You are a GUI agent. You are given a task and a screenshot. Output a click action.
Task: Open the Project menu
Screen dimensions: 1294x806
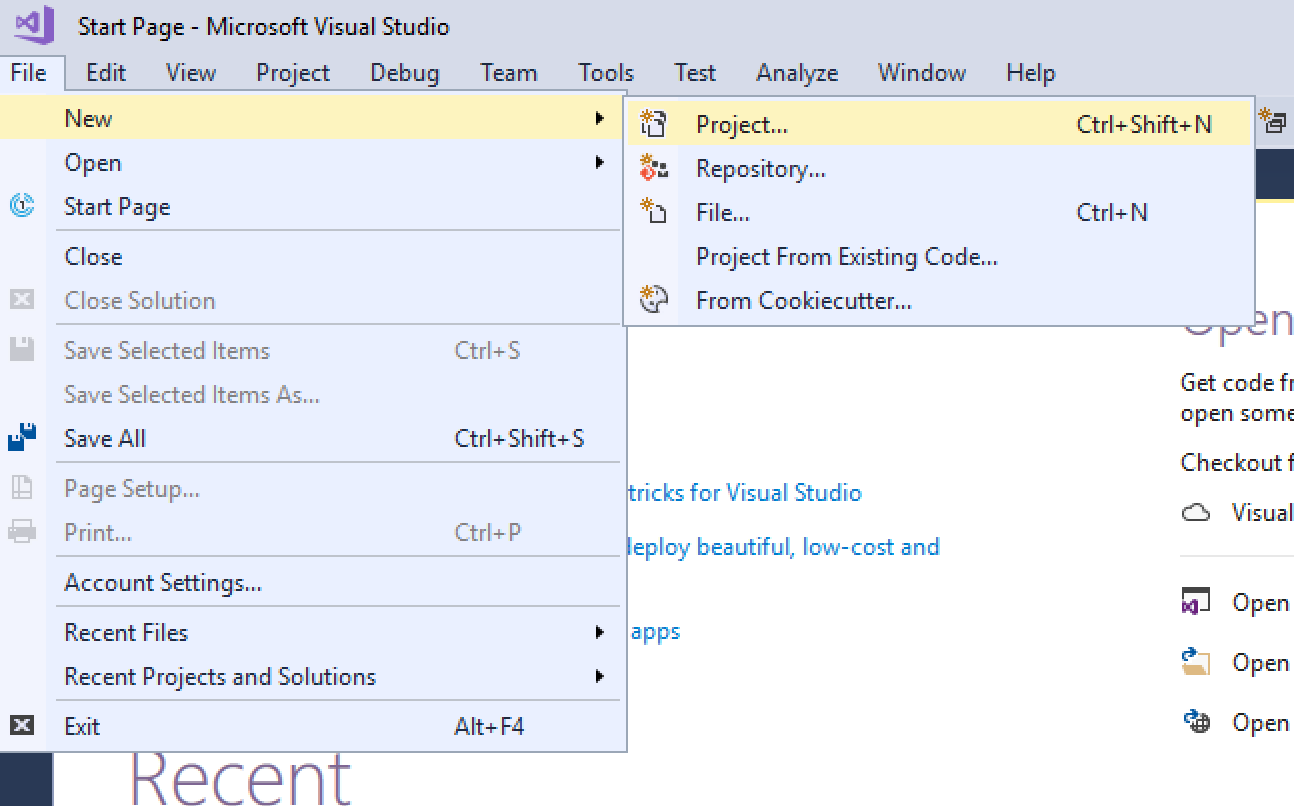pos(293,72)
